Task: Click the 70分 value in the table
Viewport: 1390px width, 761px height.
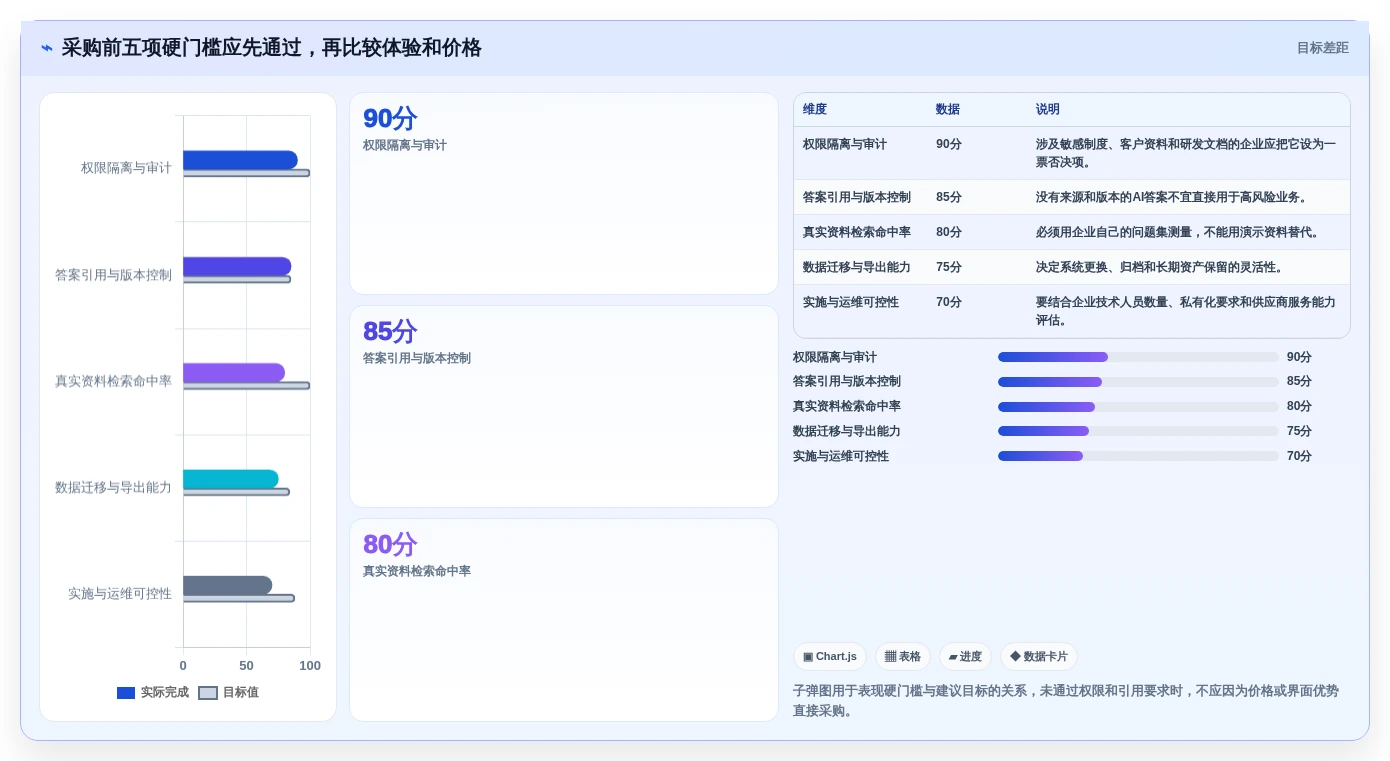Action: click(949, 302)
